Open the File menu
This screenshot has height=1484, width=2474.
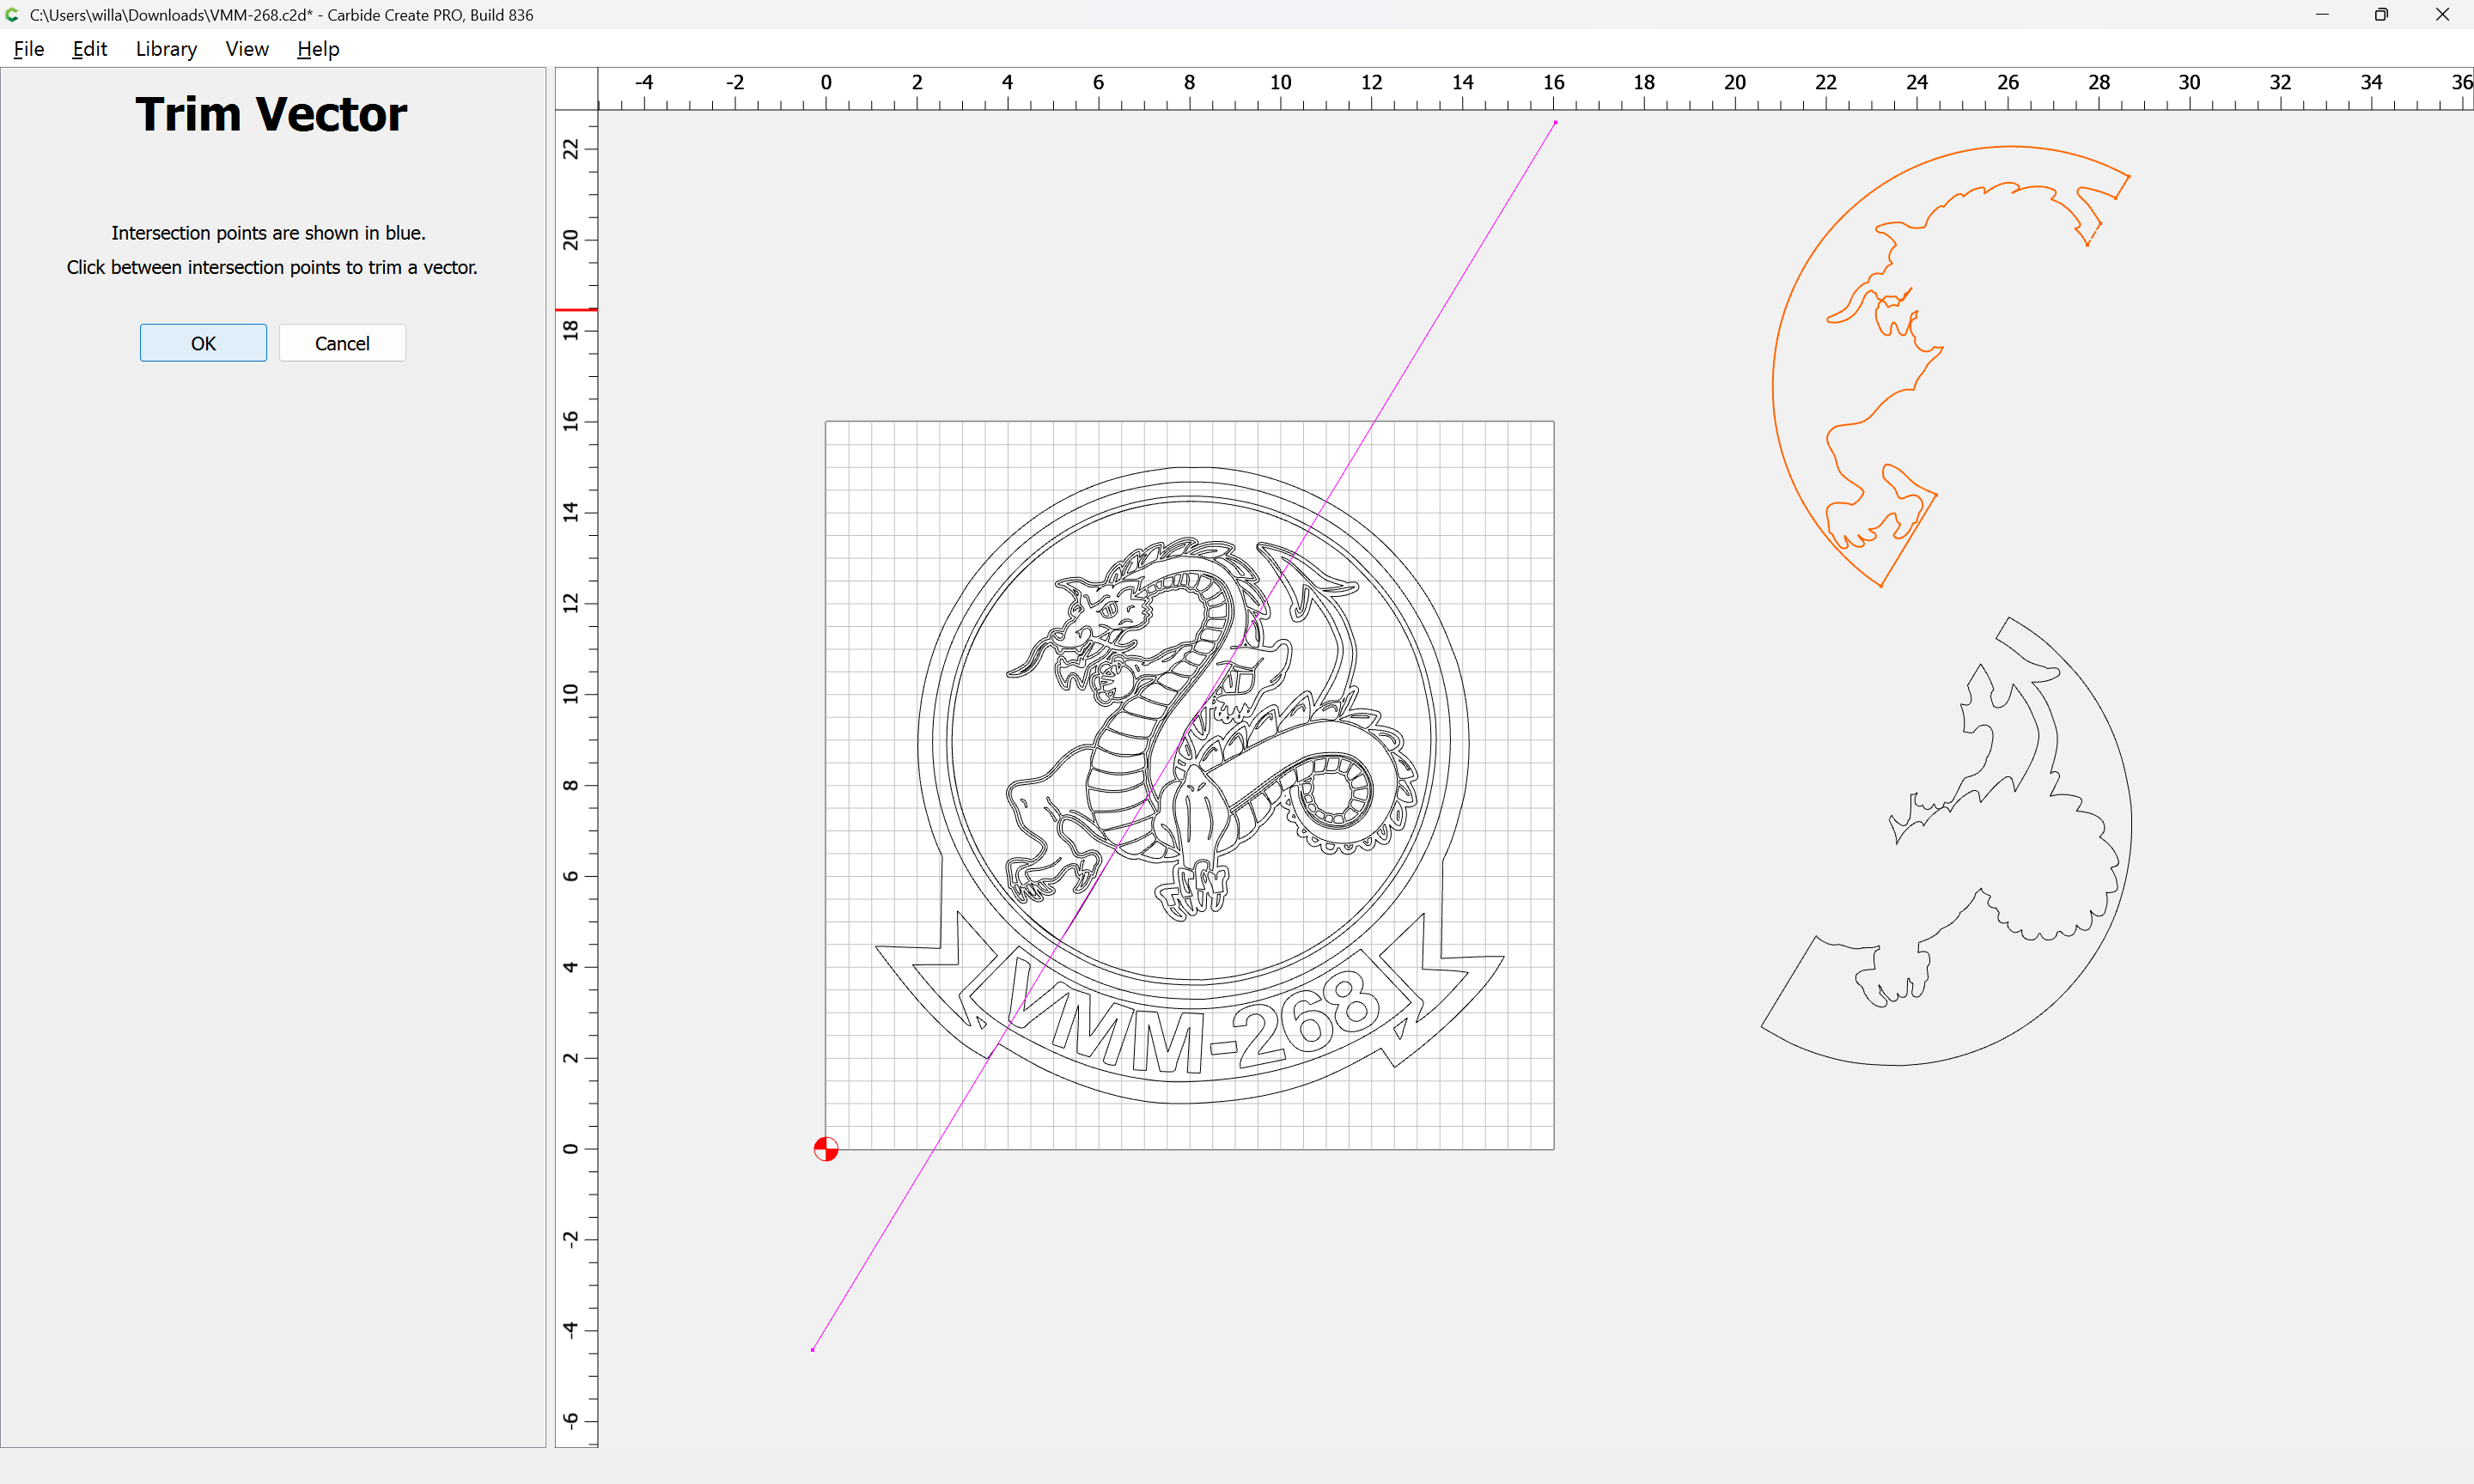[x=28, y=49]
